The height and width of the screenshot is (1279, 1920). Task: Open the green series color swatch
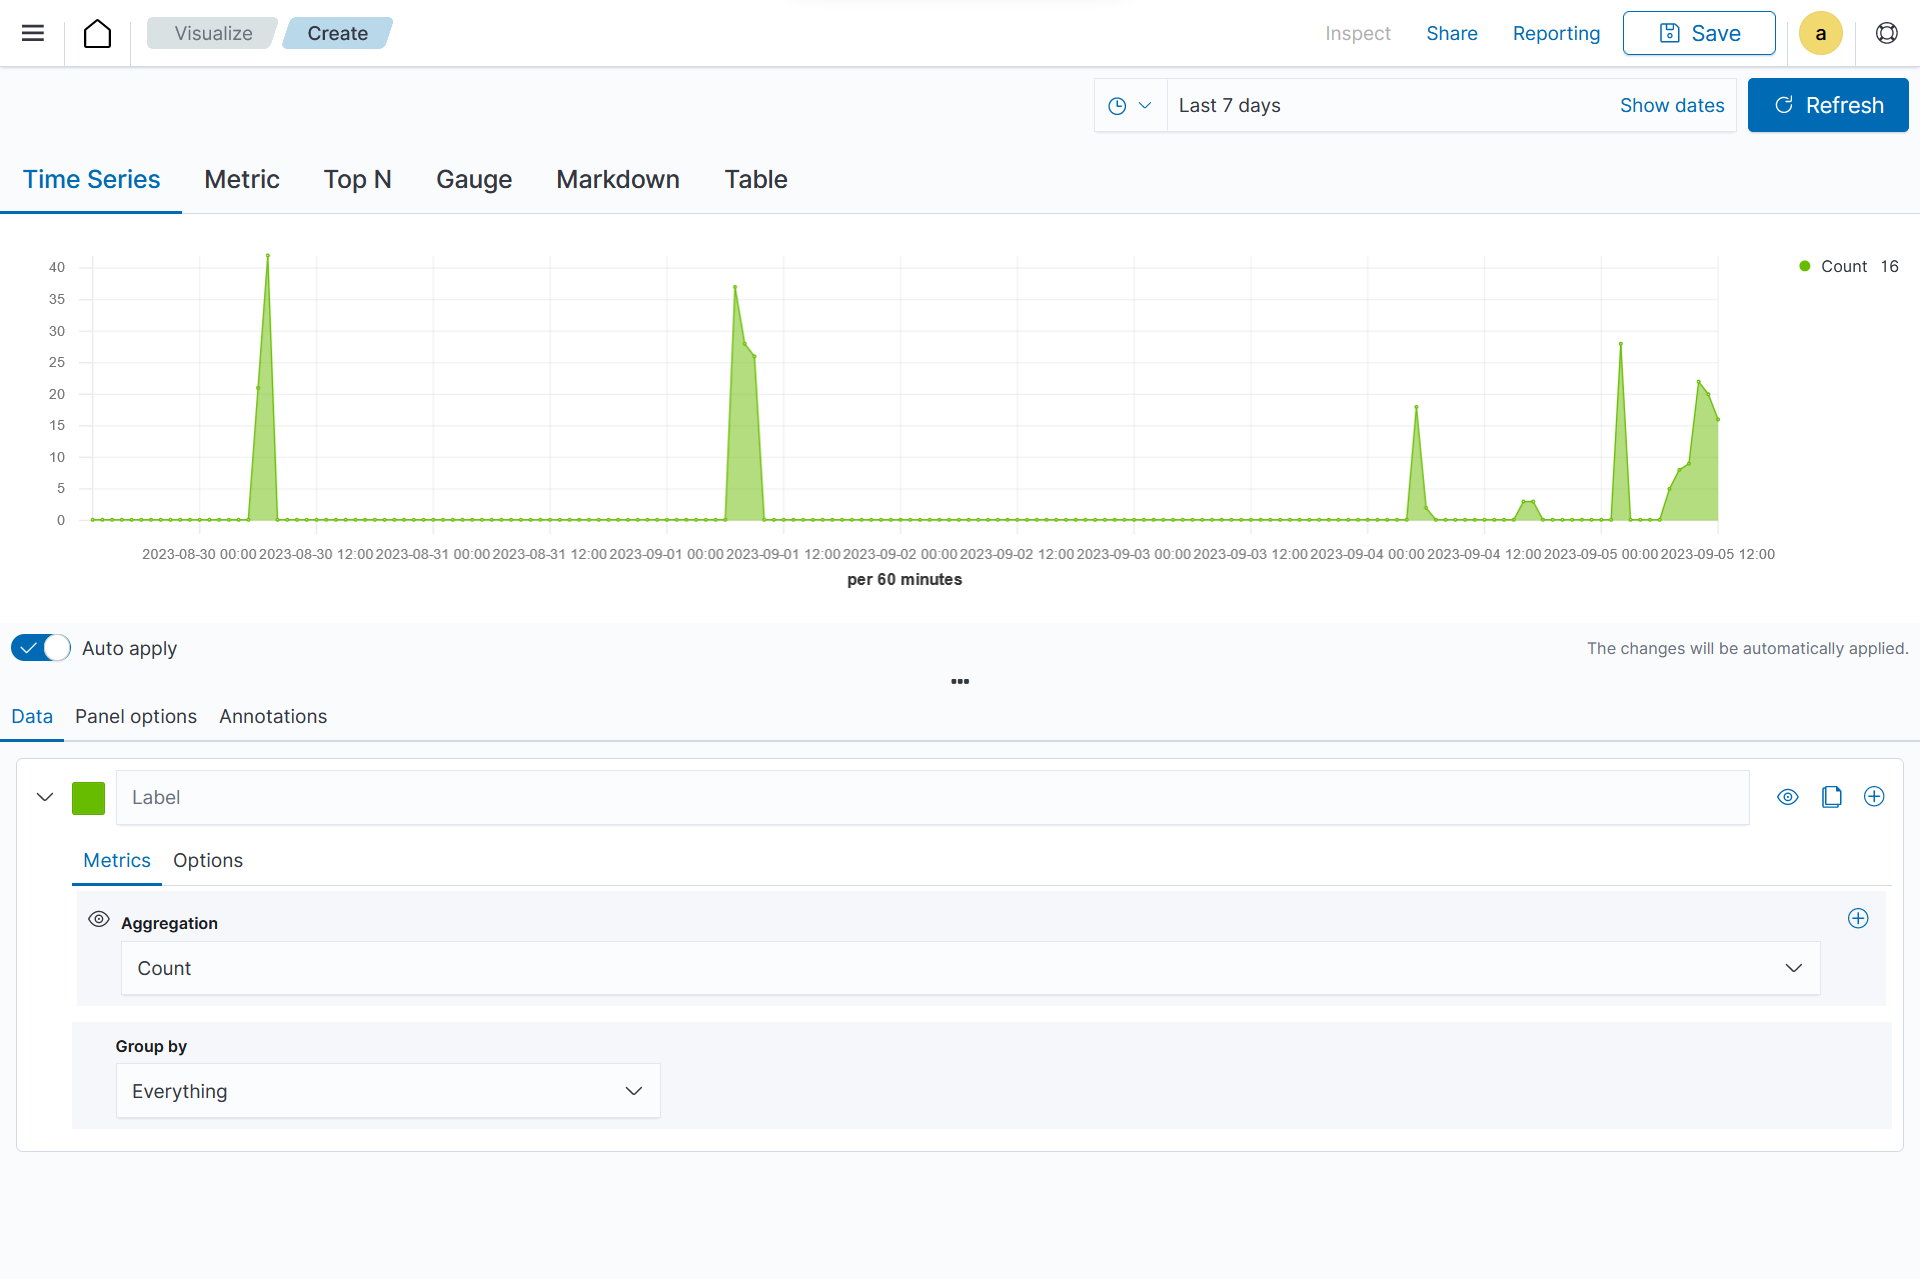click(x=88, y=798)
